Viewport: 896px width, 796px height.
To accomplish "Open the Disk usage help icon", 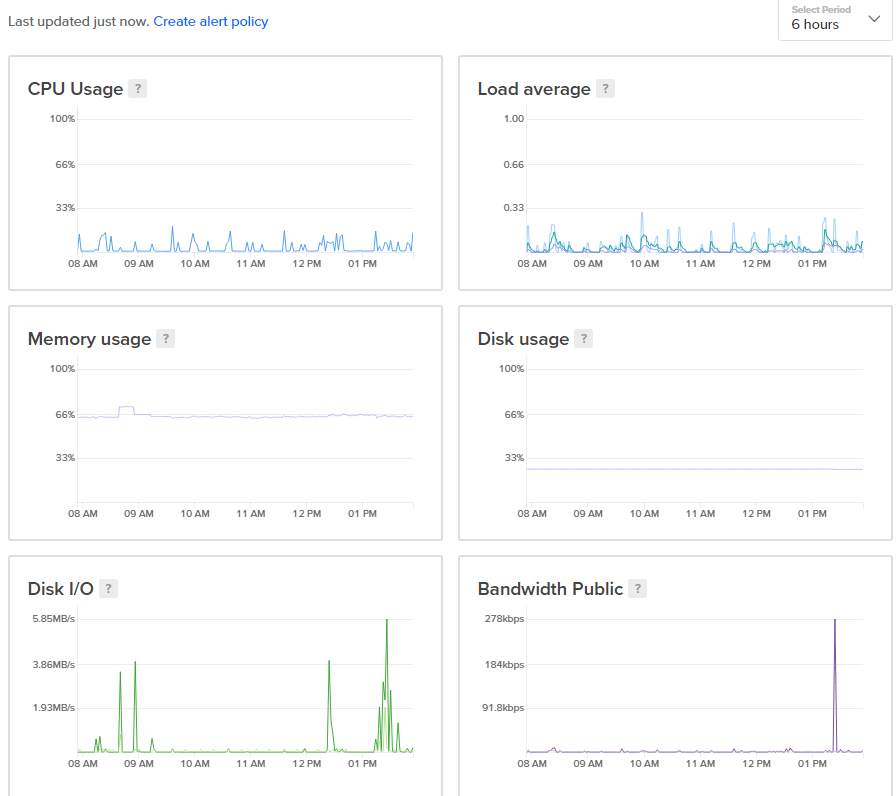I will [584, 339].
